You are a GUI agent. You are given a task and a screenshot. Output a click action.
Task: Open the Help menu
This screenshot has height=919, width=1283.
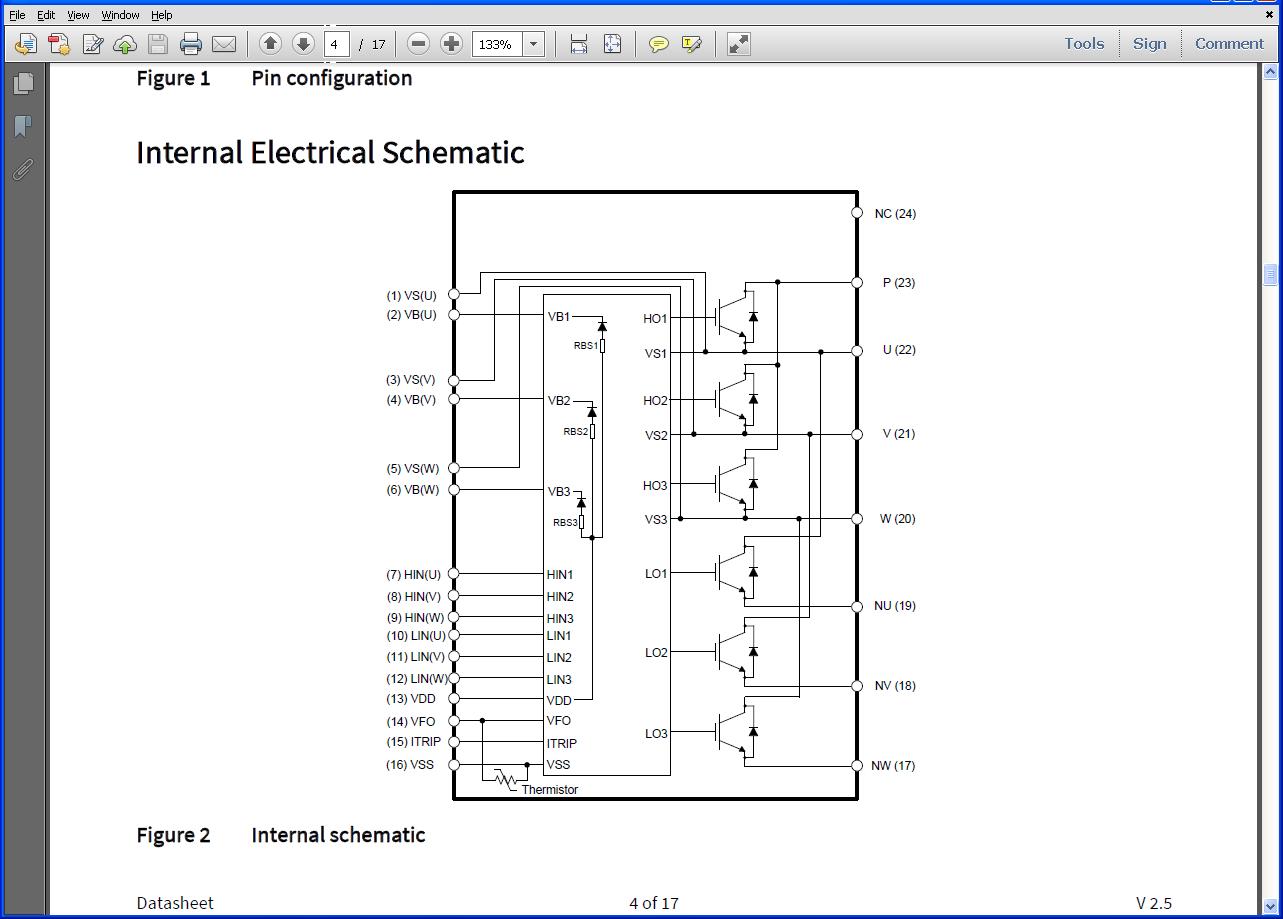point(161,15)
